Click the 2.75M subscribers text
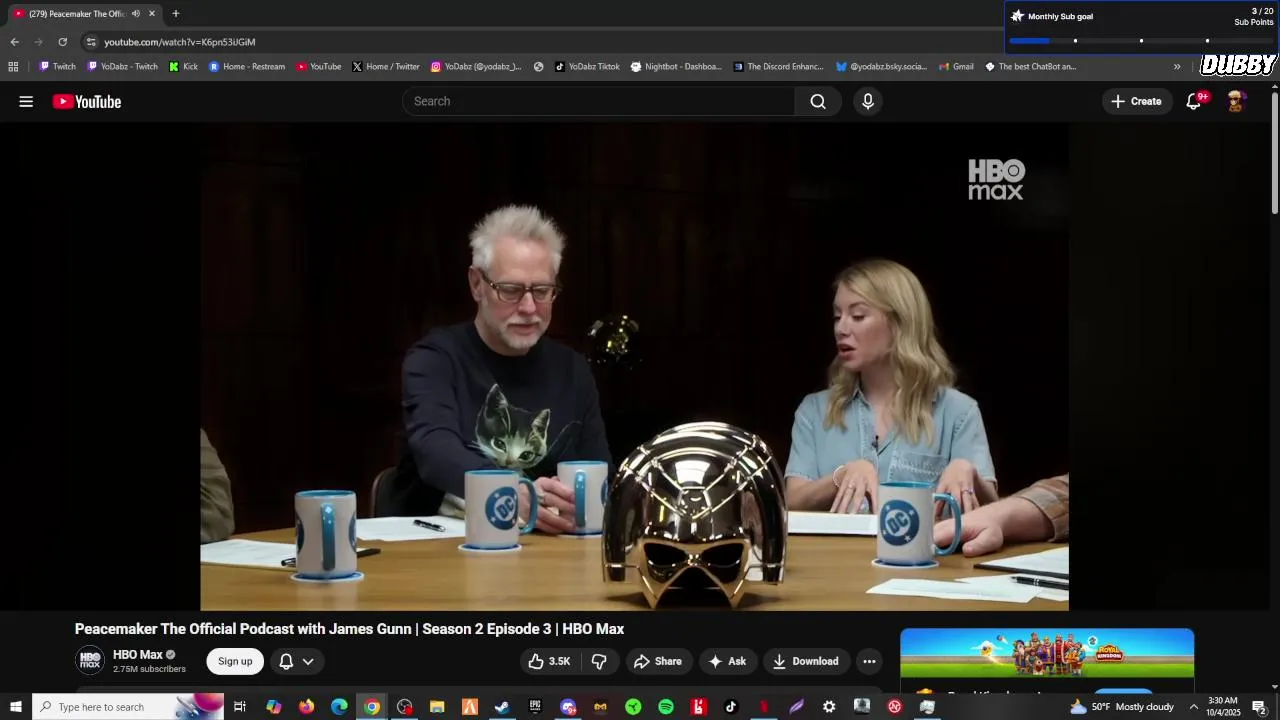This screenshot has width=1280, height=720. pos(149,669)
